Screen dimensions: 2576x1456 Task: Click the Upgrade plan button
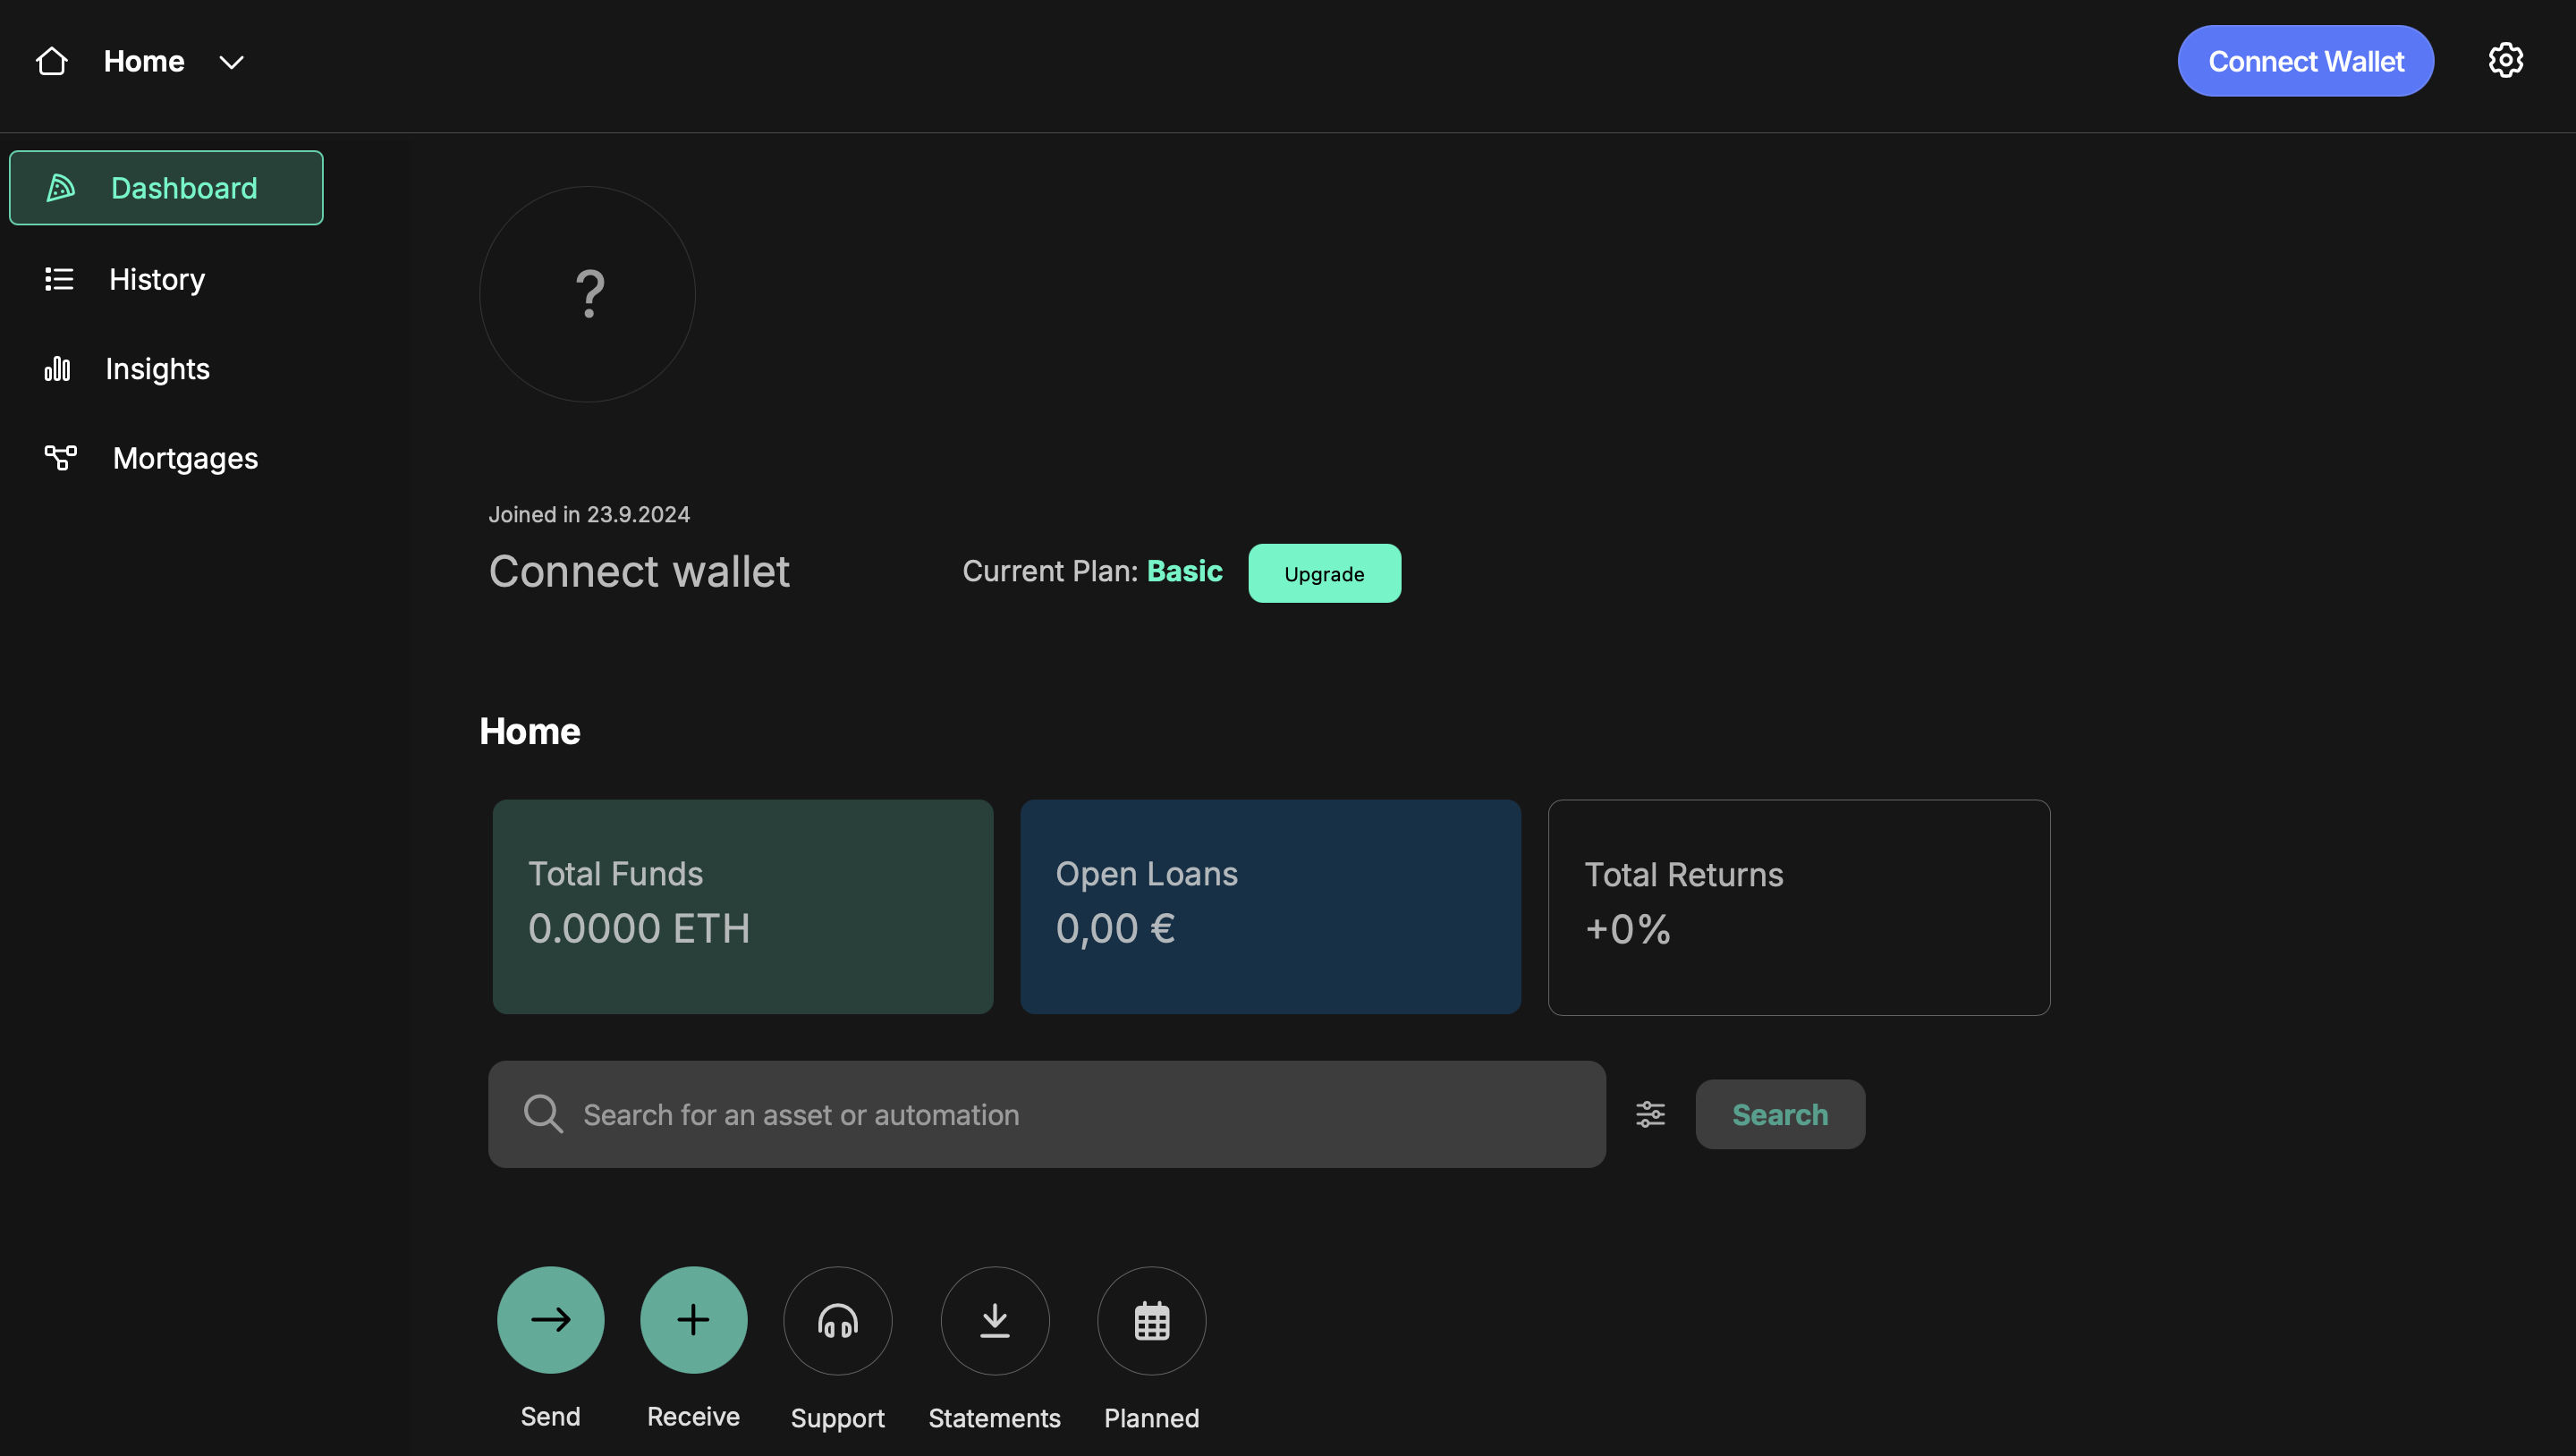pyautogui.click(x=1324, y=573)
